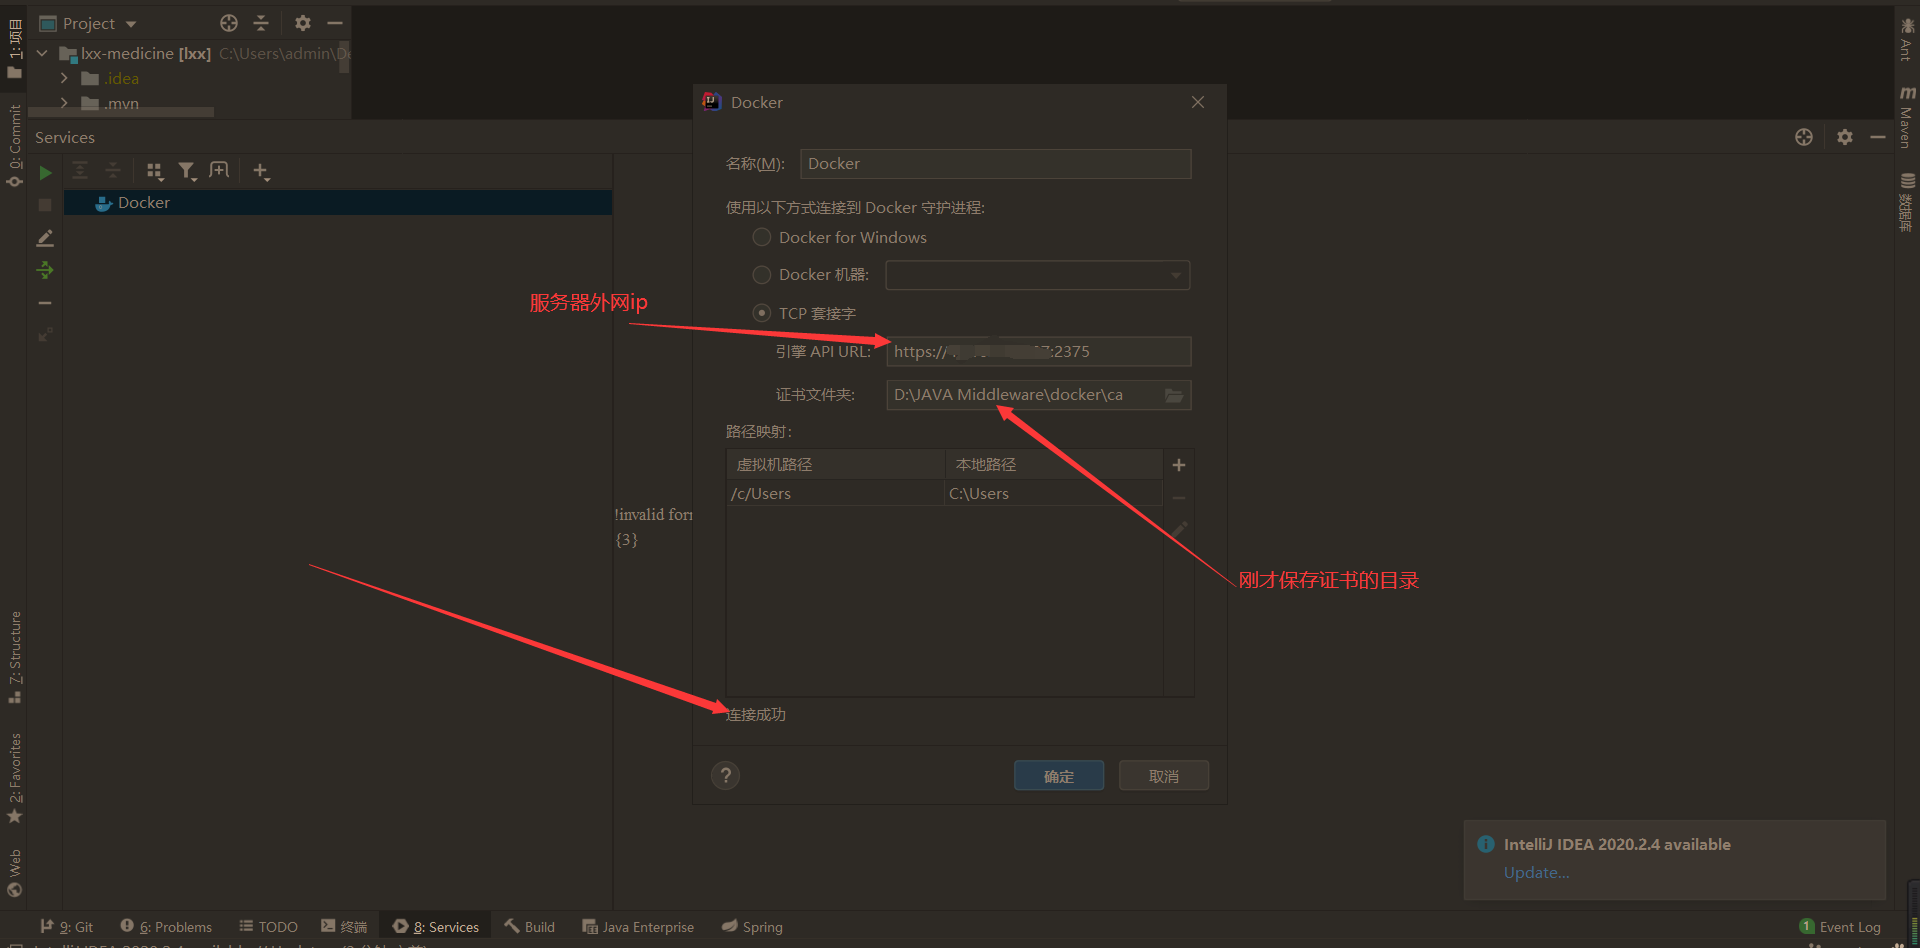The width and height of the screenshot is (1920, 948).
Task: Open the database tool window on right strip
Action: coord(1907,202)
